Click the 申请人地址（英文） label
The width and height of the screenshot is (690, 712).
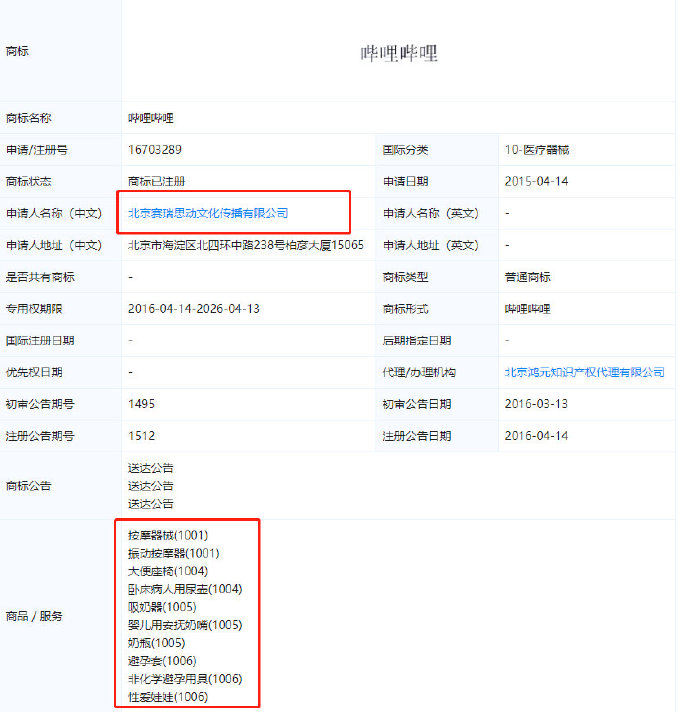click(431, 245)
